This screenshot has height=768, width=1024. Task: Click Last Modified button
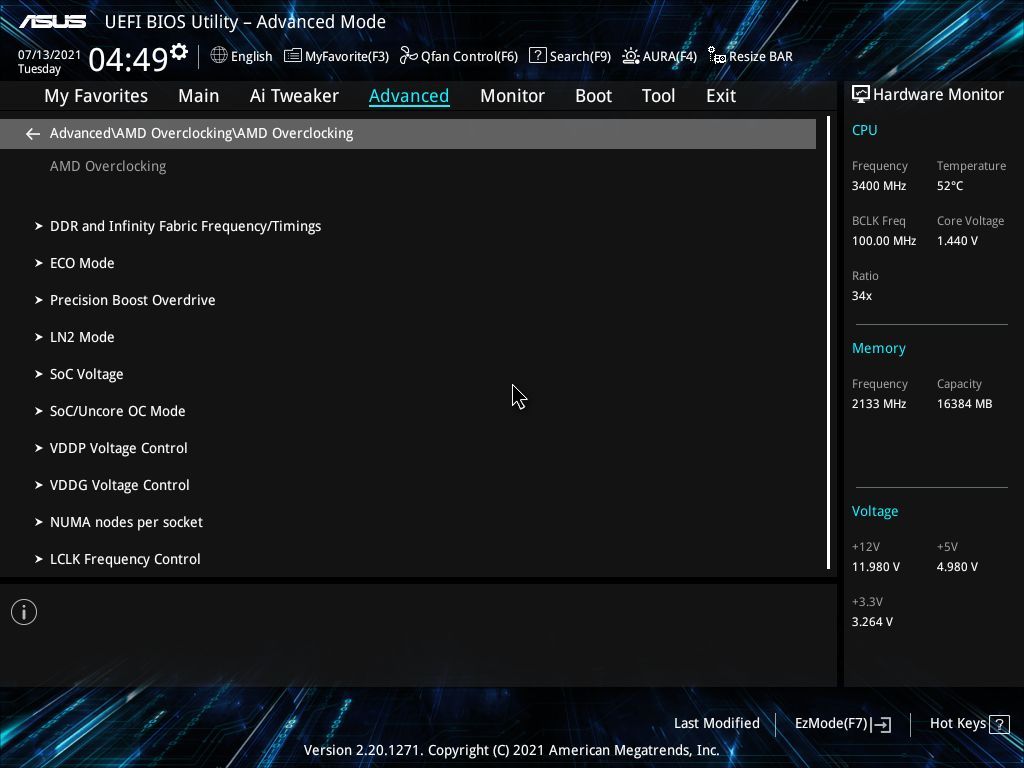tap(716, 724)
